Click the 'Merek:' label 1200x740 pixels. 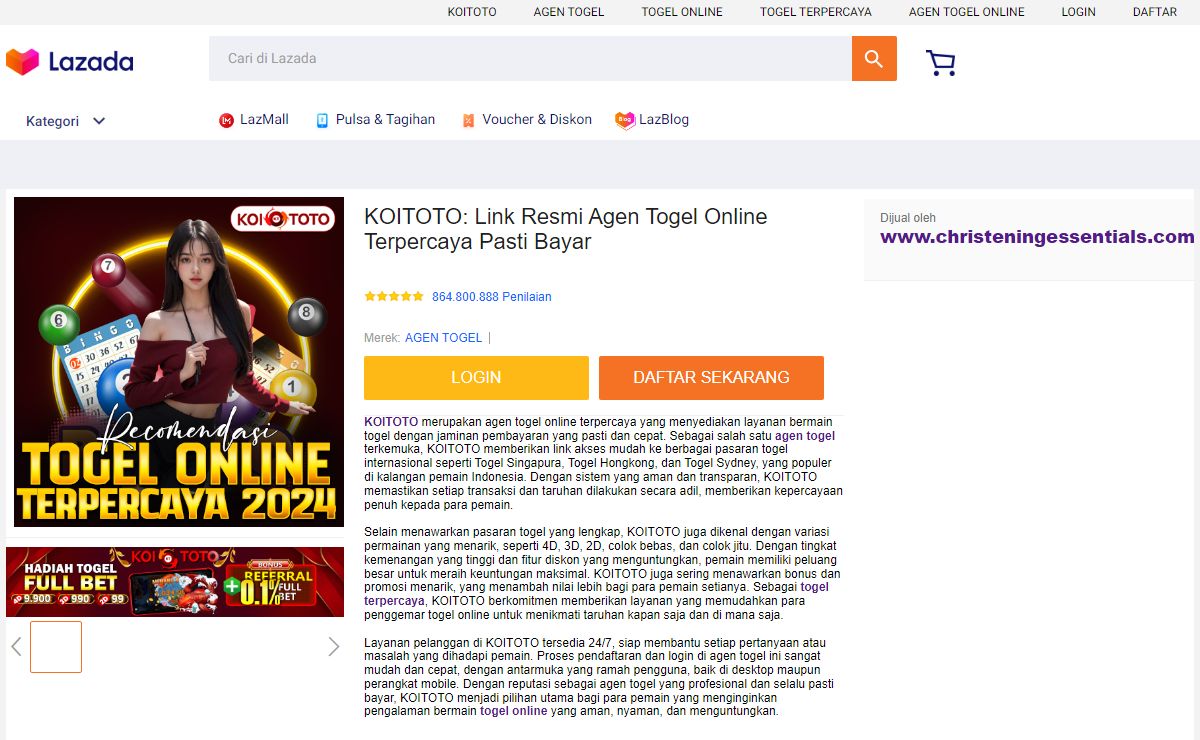point(382,338)
